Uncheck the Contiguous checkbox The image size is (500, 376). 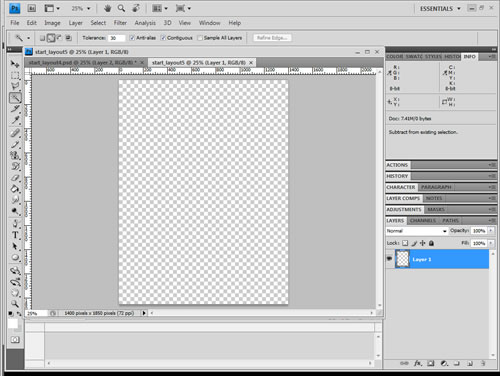163,38
